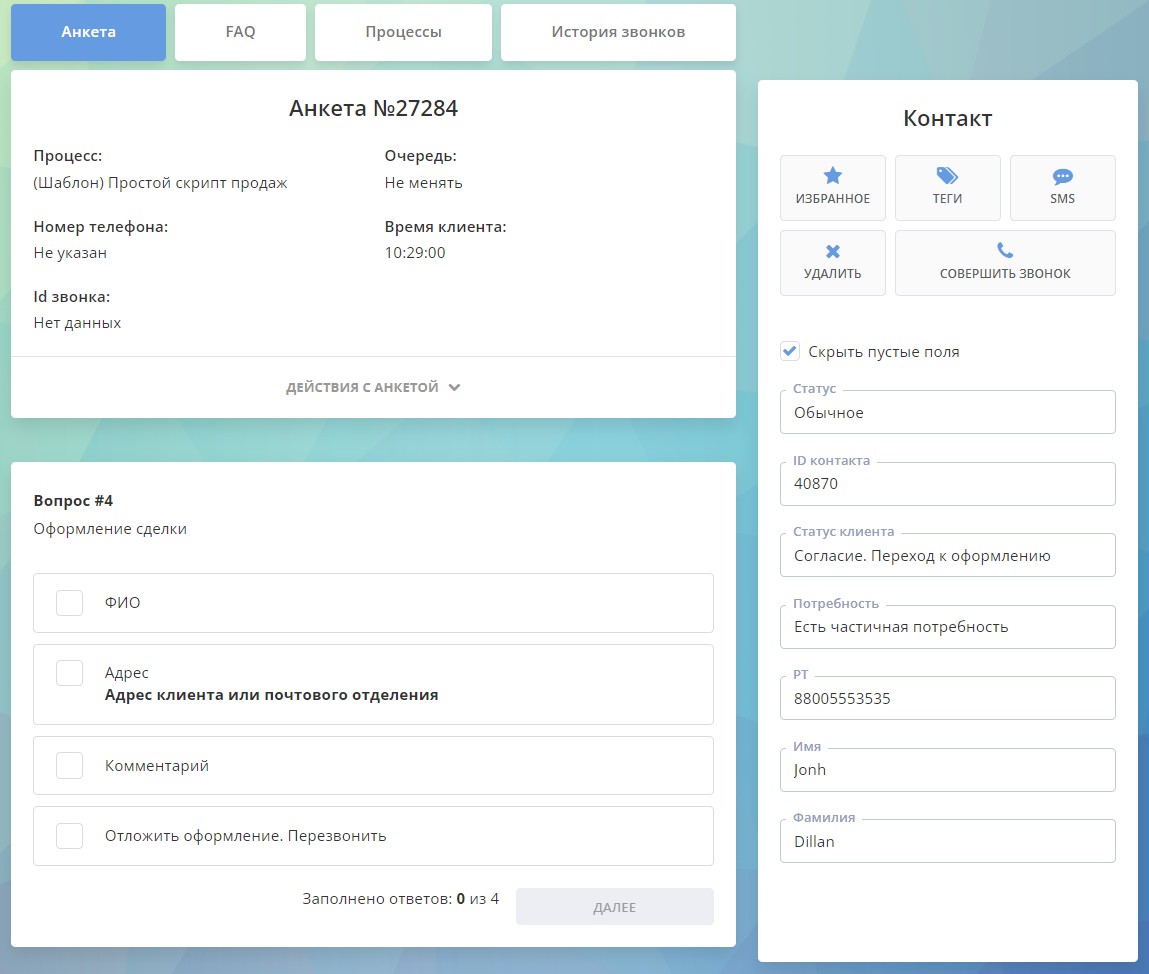Check Отложить оформление. Перезвонить option
The image size is (1149, 974).
[70, 835]
